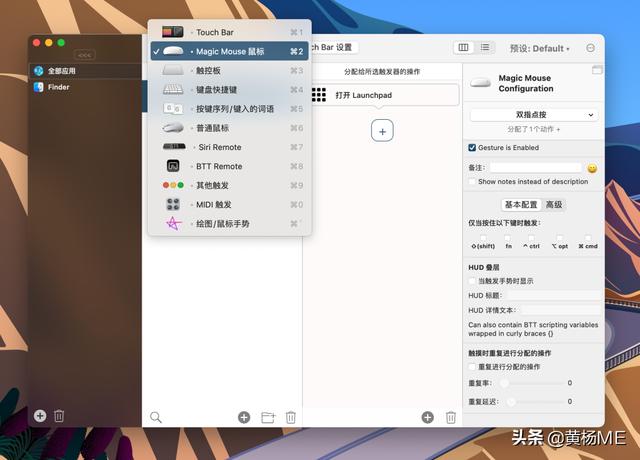640x460 pixels.
Task: Pick 键盘快捷键 from trigger menu
Action: pyautogui.click(x=229, y=90)
